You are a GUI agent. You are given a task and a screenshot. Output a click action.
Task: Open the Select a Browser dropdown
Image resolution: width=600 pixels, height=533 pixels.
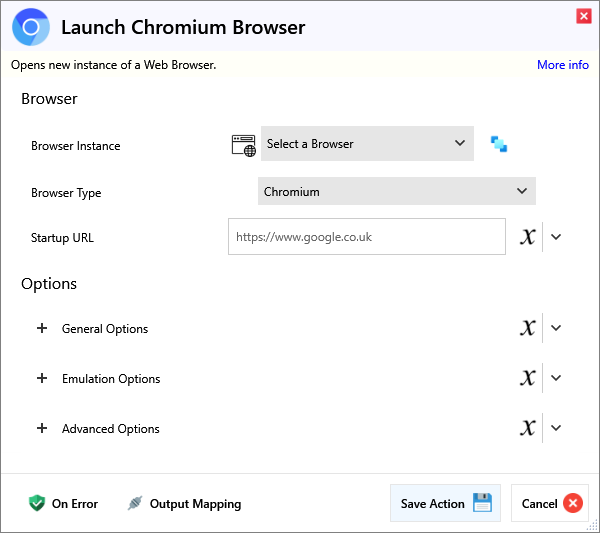point(367,144)
